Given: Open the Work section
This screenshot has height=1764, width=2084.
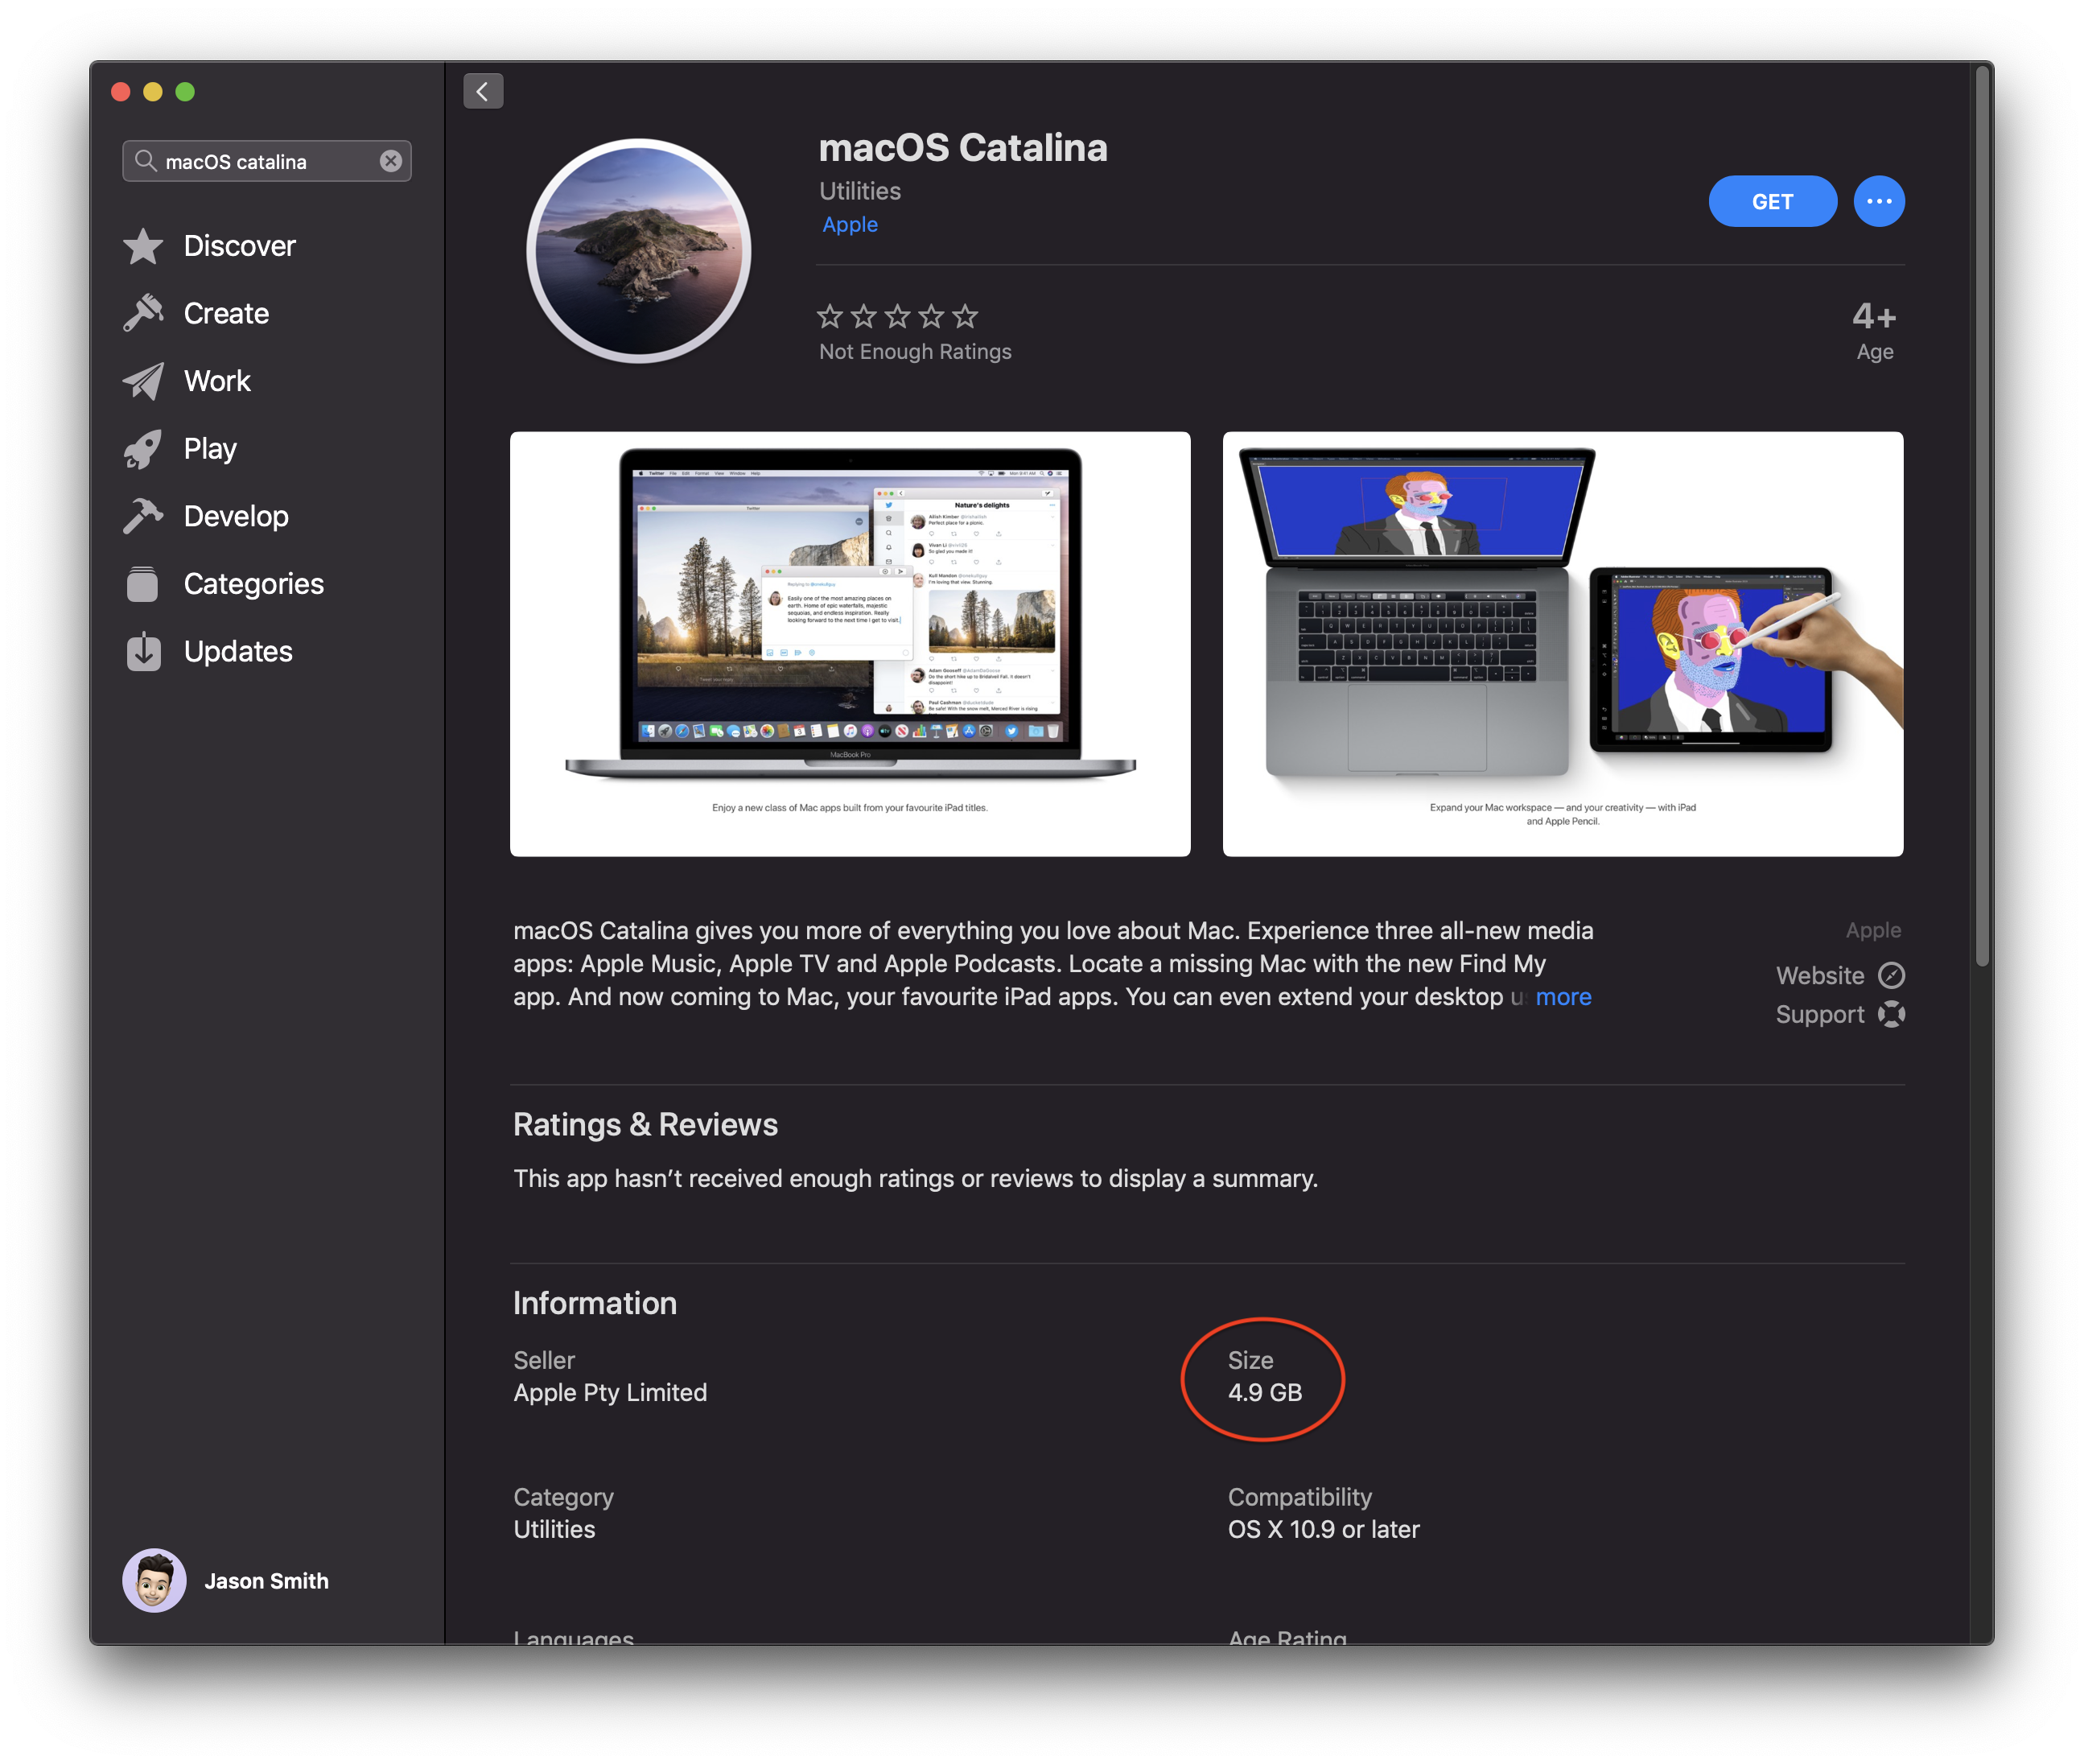Looking at the screenshot, I should (217, 381).
